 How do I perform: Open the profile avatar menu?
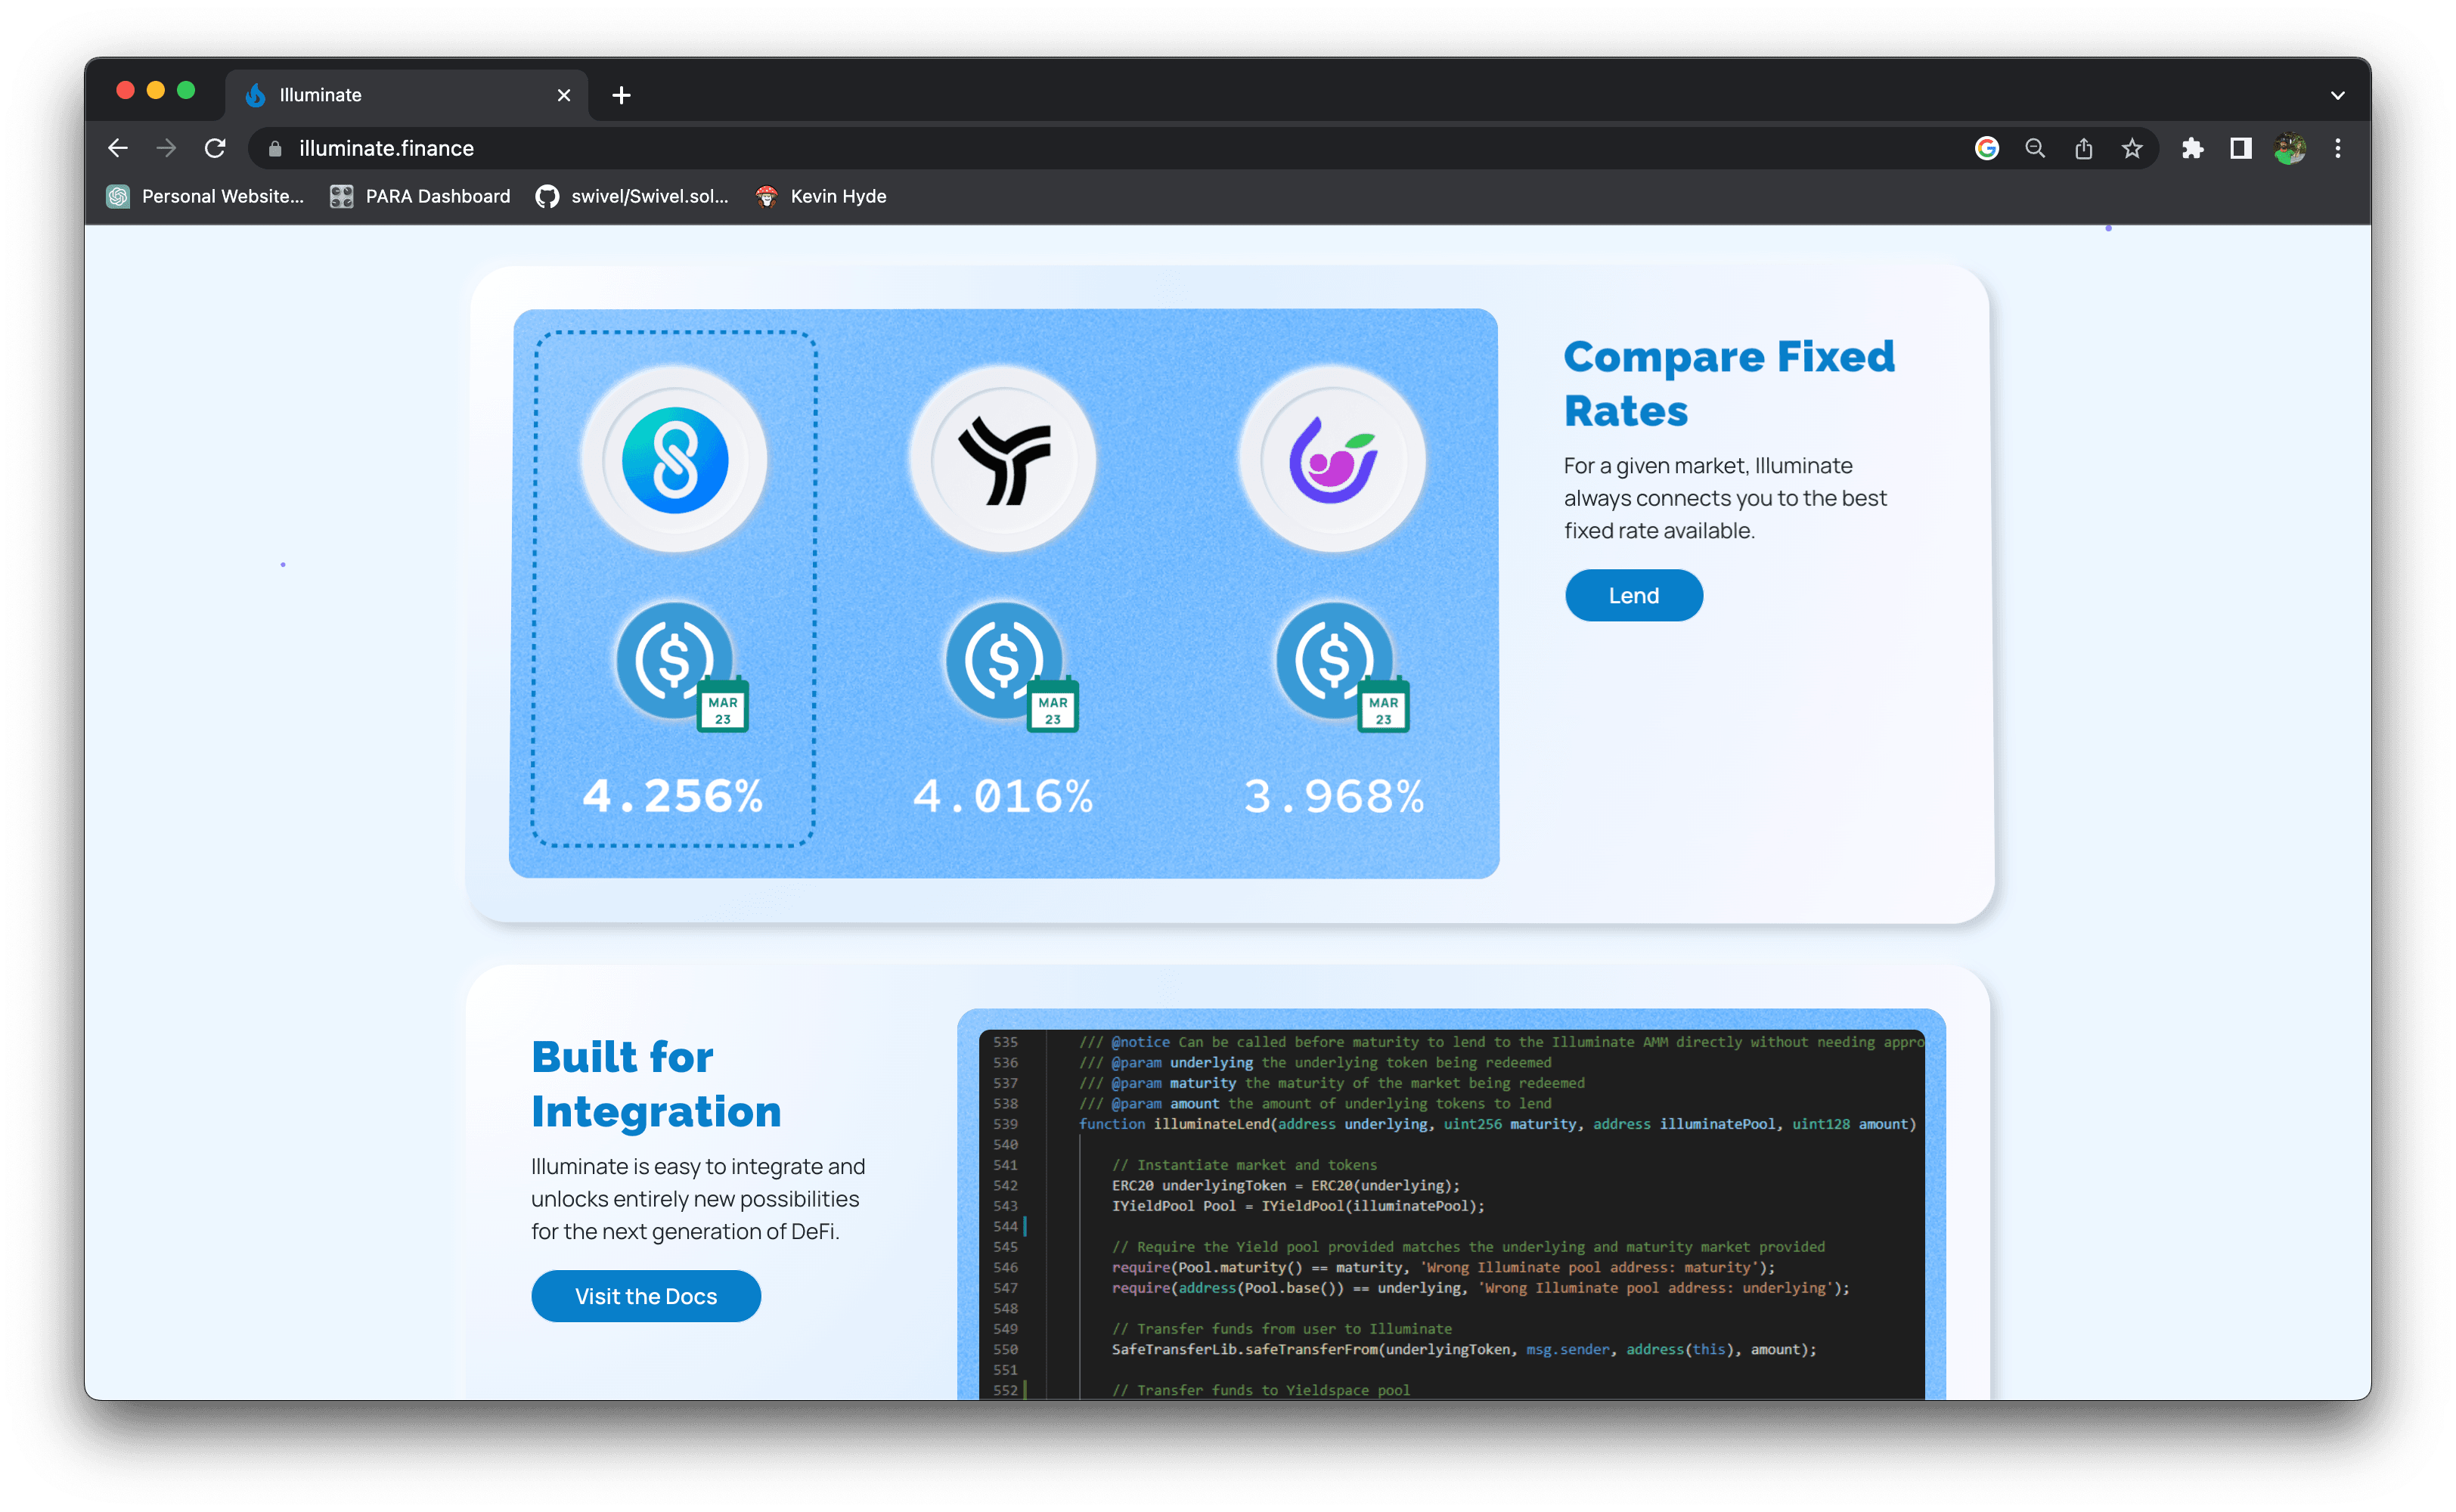[2290, 149]
